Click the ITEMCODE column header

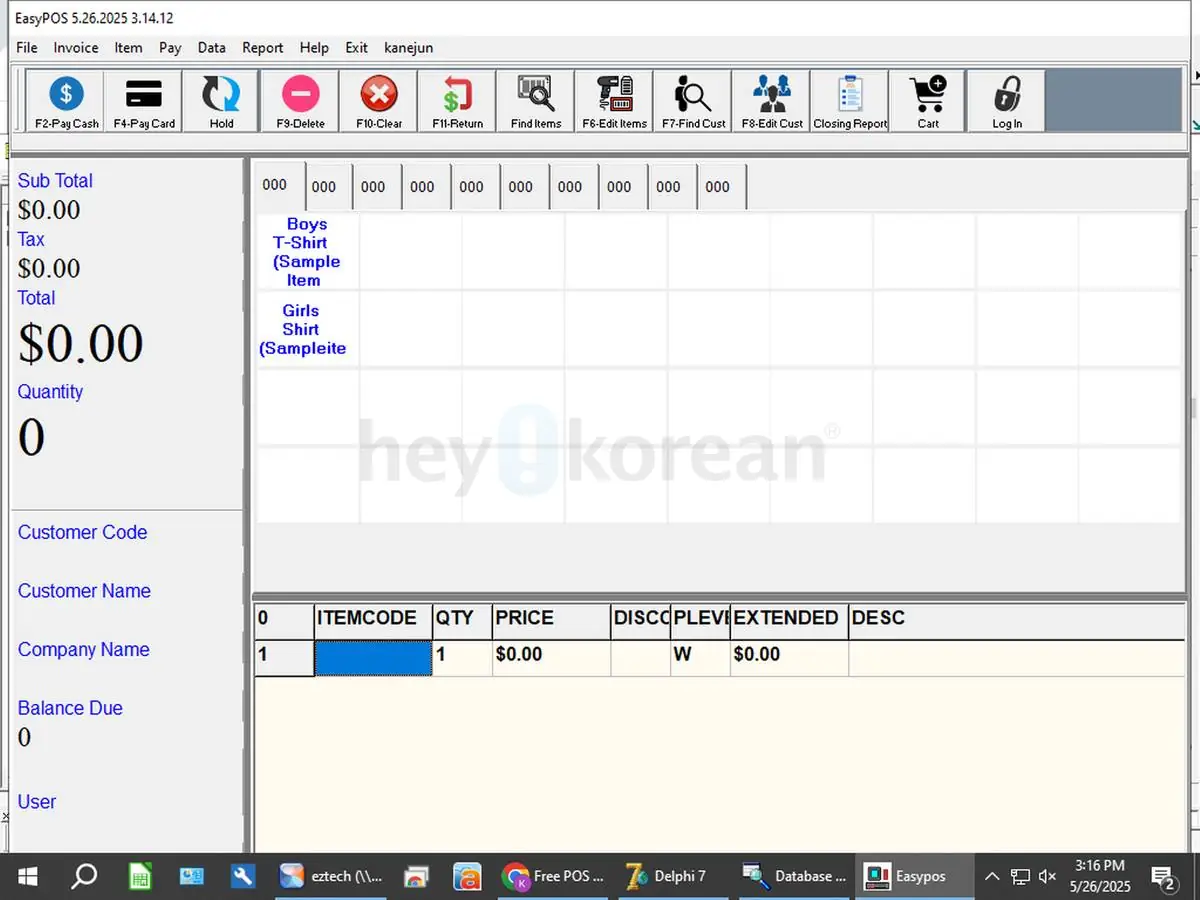click(x=373, y=619)
